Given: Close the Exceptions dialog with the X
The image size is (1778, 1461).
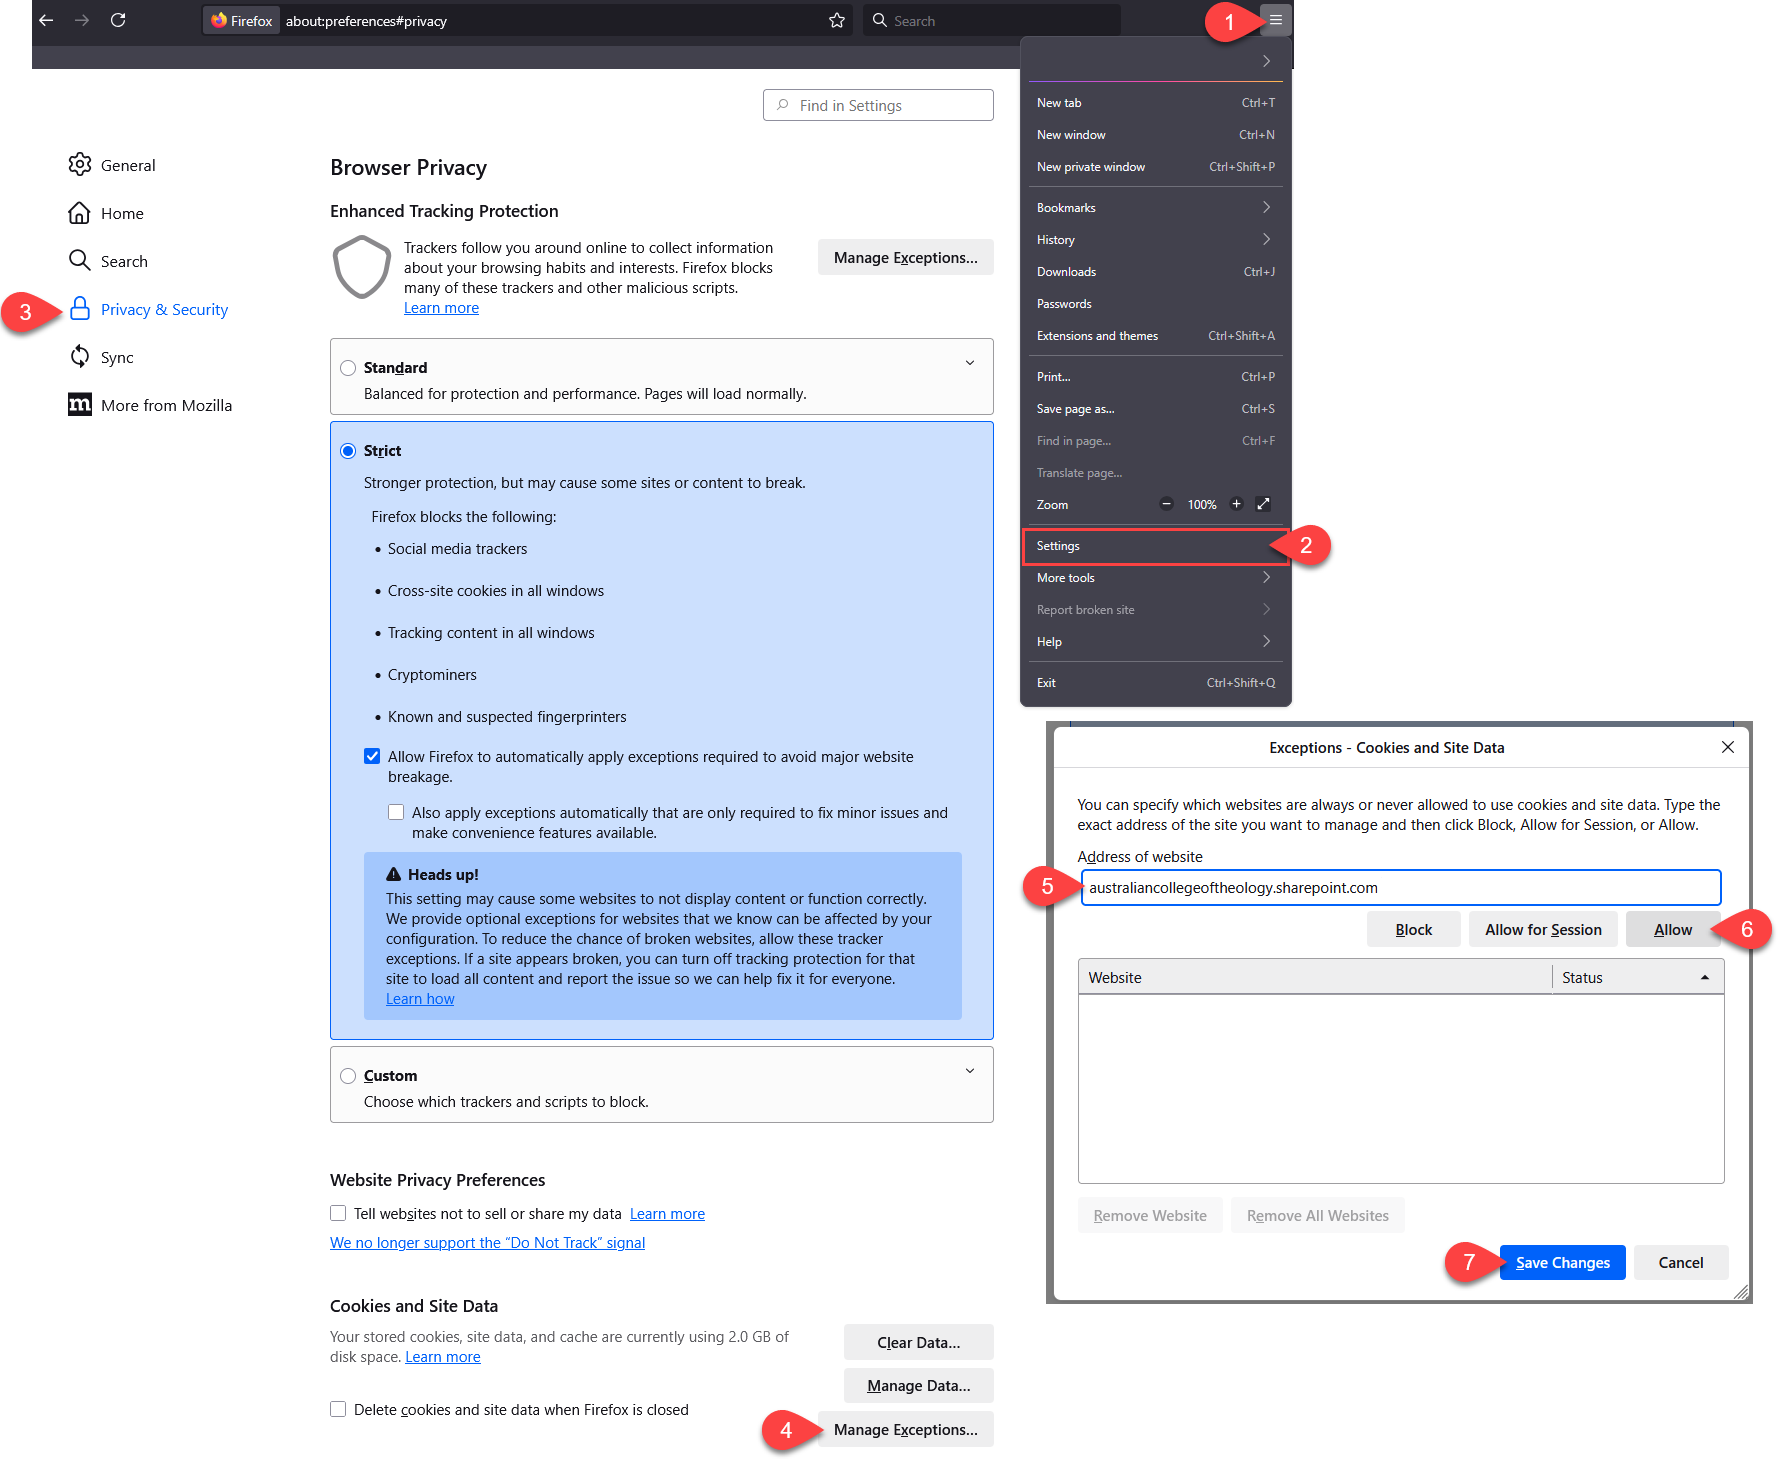Looking at the screenshot, I should click(1727, 747).
